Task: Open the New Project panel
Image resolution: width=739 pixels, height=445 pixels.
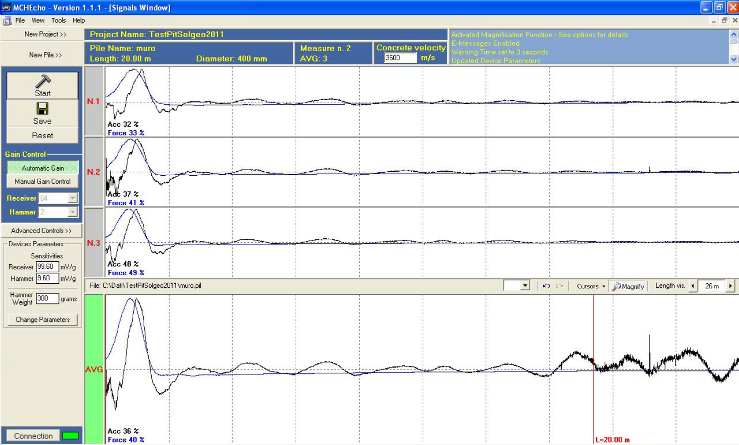Action: (45, 34)
